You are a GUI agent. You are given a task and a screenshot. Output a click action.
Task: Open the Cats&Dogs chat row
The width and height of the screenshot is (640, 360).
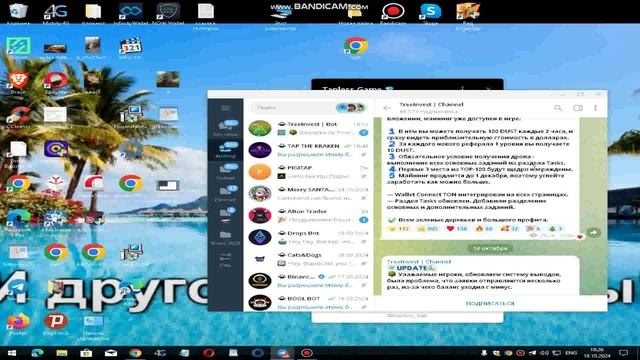click(309, 259)
